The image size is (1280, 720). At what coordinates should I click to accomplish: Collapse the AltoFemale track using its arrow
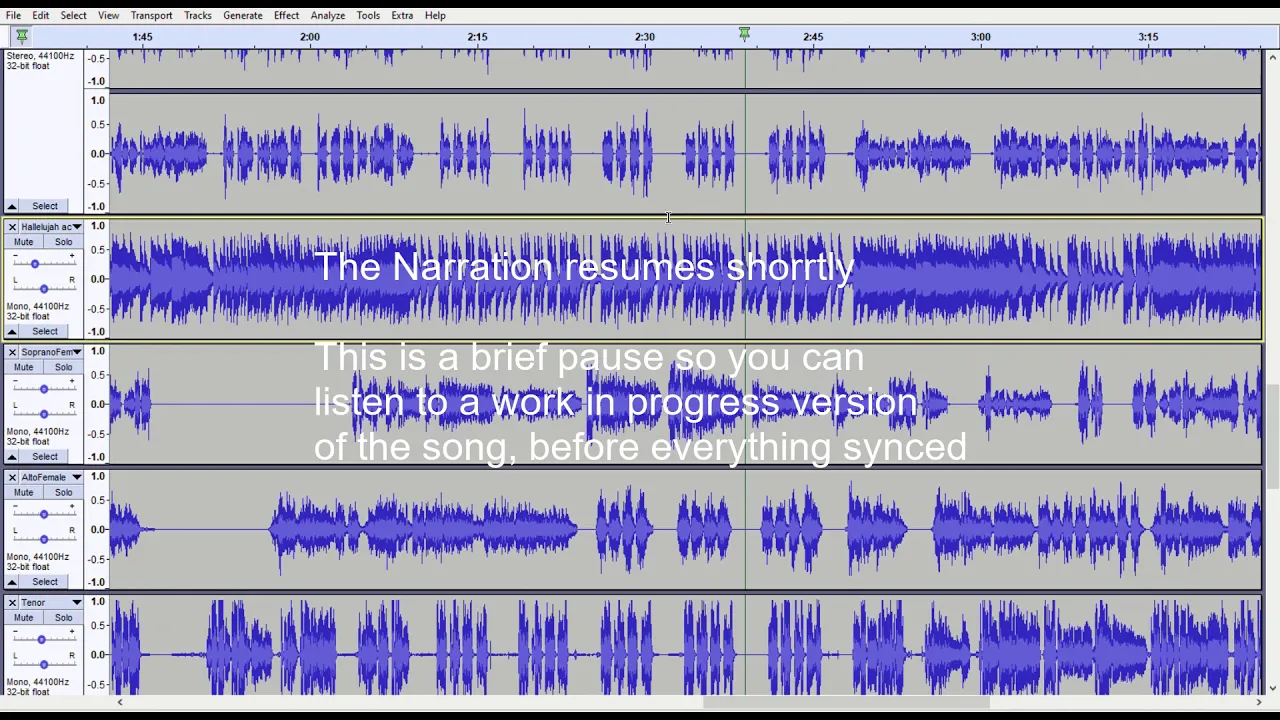coord(13,581)
